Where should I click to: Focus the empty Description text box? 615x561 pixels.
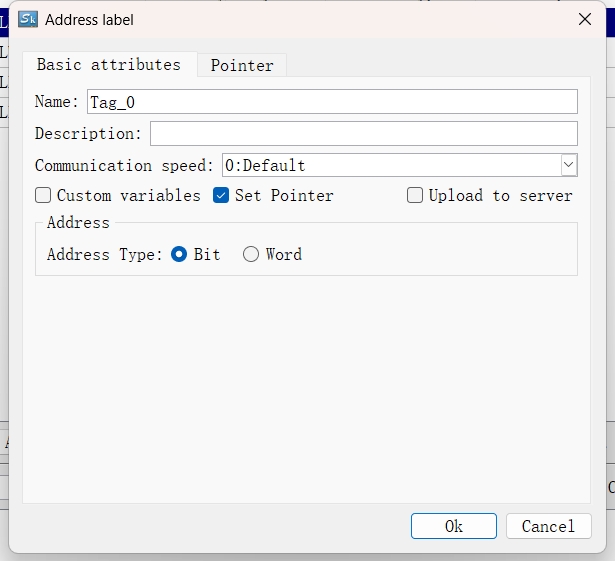click(x=363, y=134)
